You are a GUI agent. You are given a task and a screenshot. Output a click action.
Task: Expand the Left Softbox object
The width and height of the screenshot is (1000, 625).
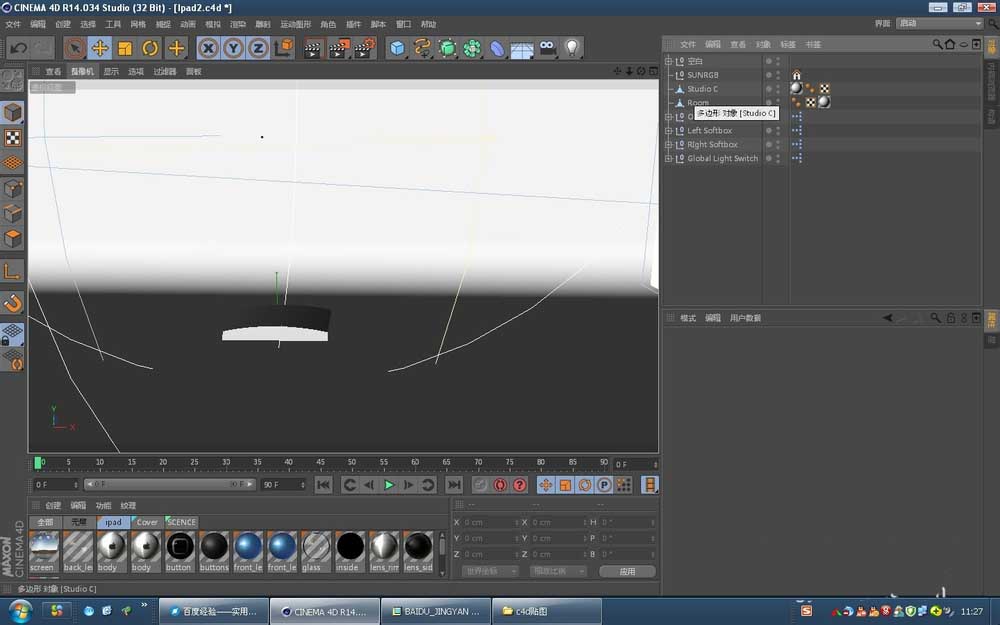point(668,130)
